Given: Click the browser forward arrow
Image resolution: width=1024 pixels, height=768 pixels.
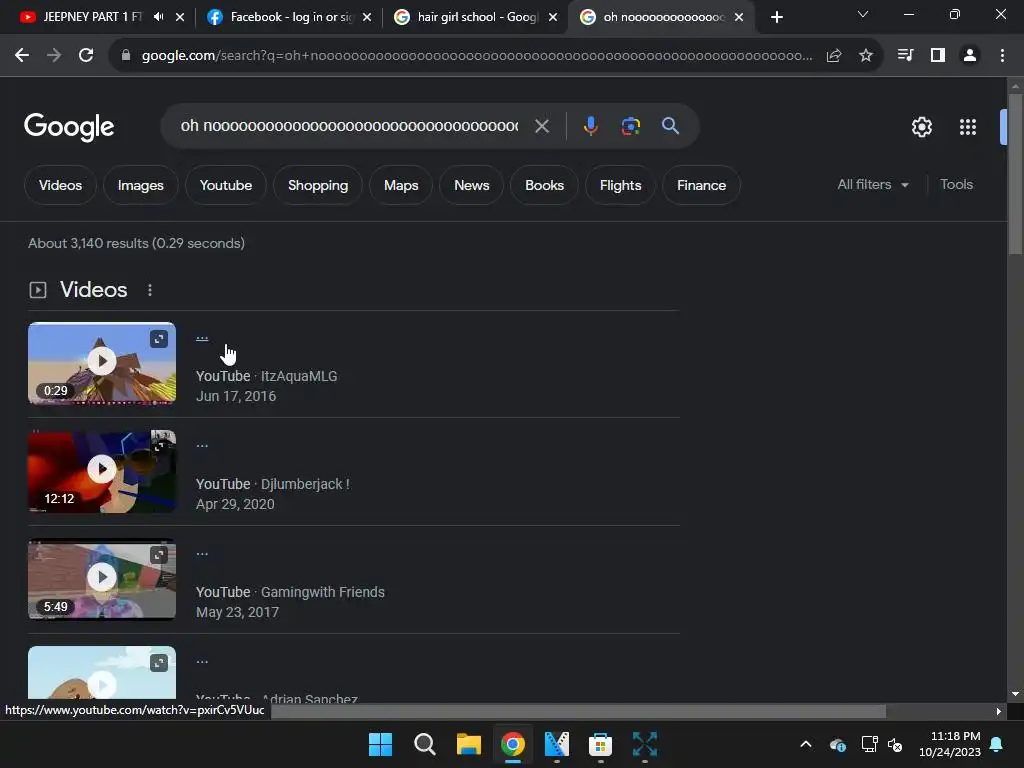Looking at the screenshot, I should pos(54,56).
